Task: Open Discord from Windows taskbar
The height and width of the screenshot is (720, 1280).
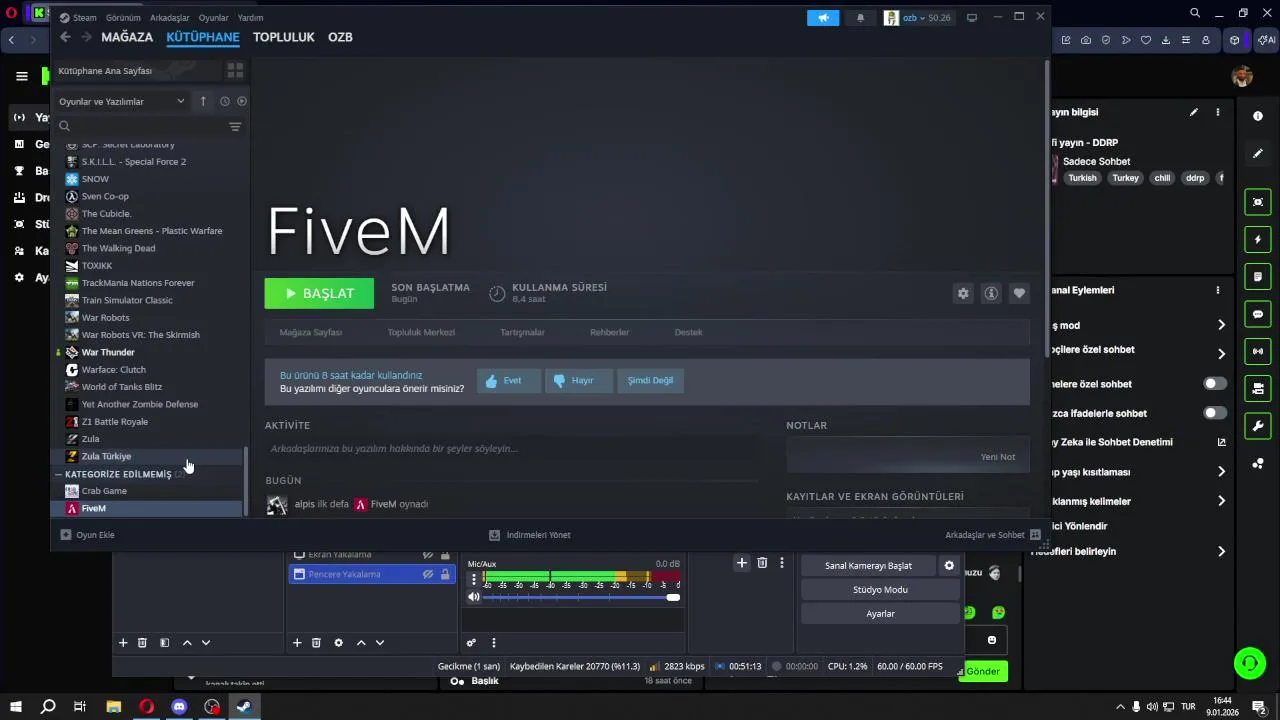Action: [x=180, y=707]
